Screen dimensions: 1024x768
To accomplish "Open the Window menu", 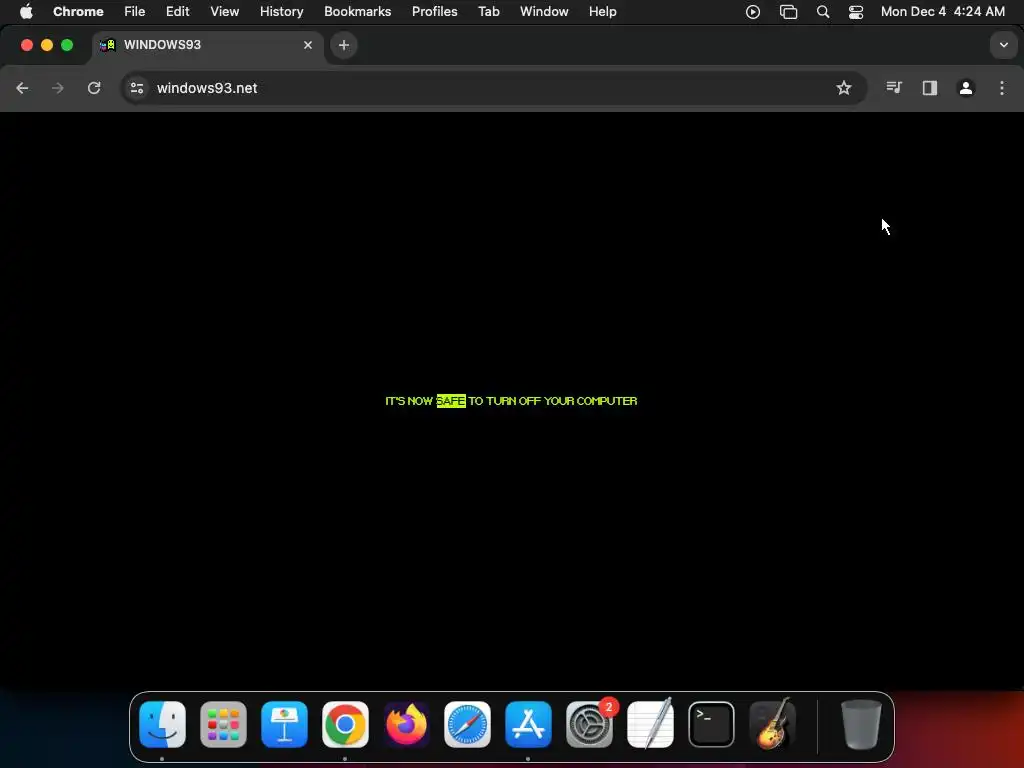I will 544,12.
